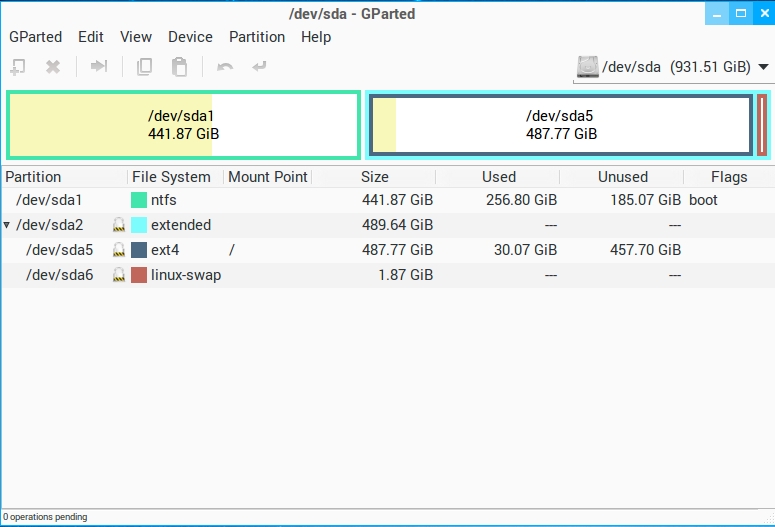Select the /dev/sda5 block in disk map
The width and height of the screenshot is (775, 527).
561,125
